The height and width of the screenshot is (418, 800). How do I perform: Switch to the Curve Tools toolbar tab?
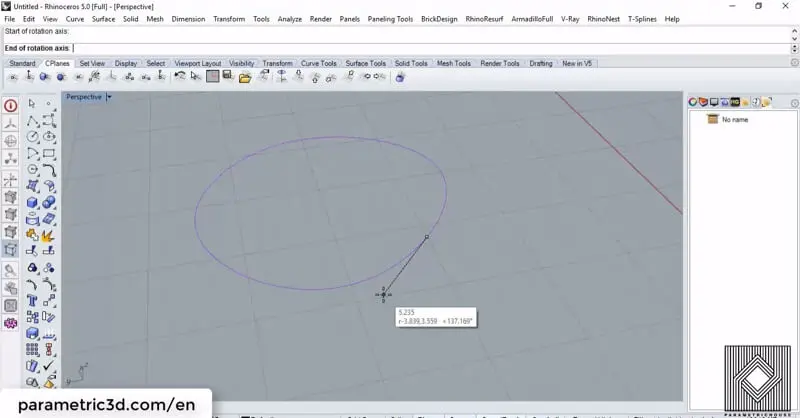(319, 63)
